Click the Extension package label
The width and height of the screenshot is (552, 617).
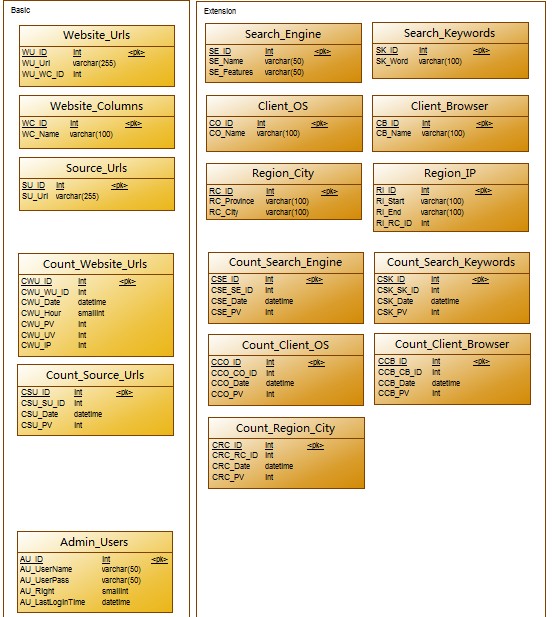click(220, 11)
